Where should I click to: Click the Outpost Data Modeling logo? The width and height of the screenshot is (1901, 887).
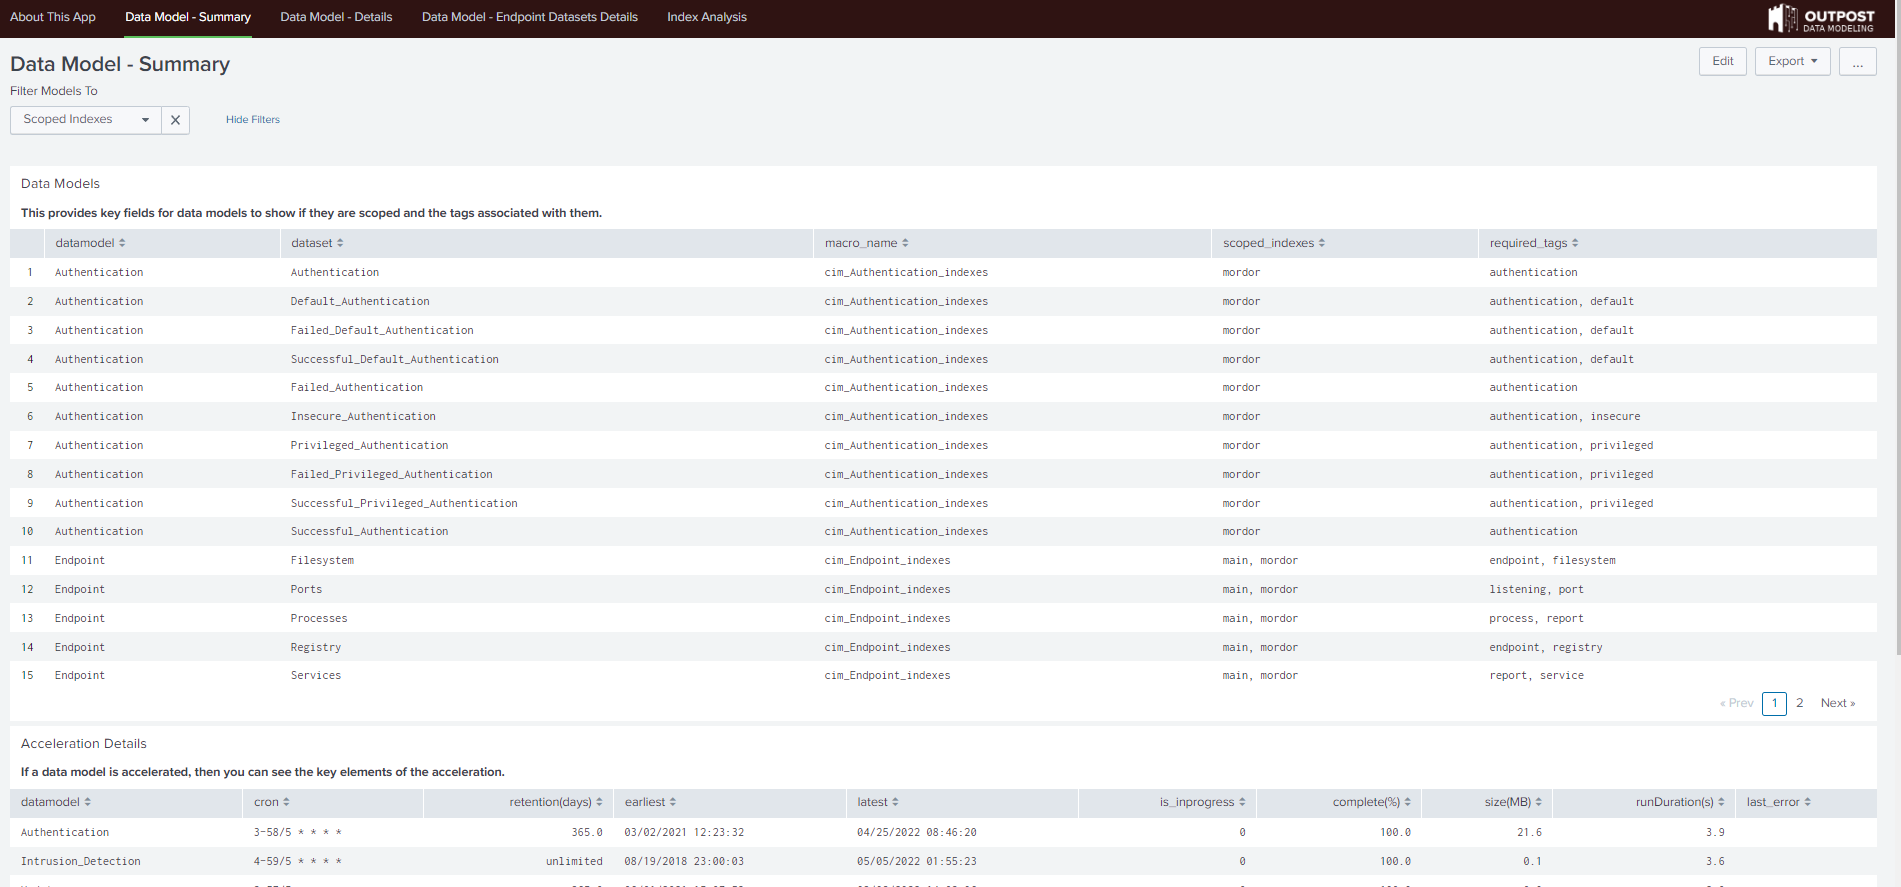(x=1821, y=18)
